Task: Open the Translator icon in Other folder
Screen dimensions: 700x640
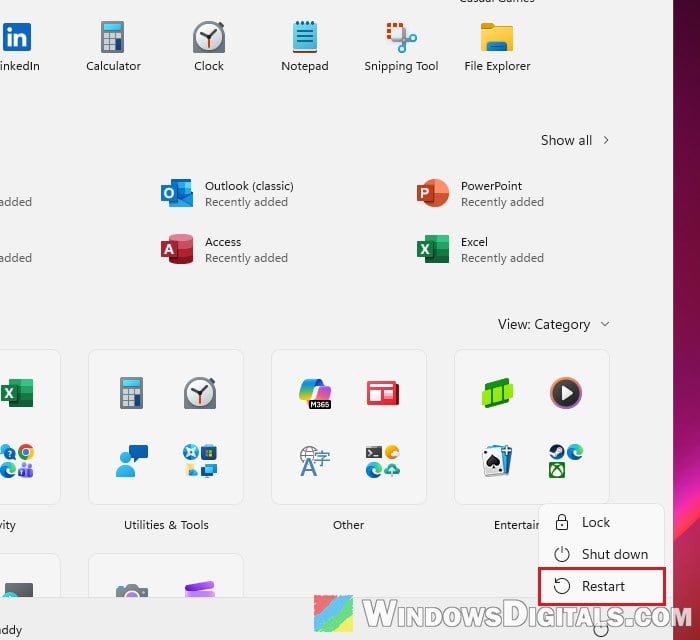Action: (x=315, y=461)
